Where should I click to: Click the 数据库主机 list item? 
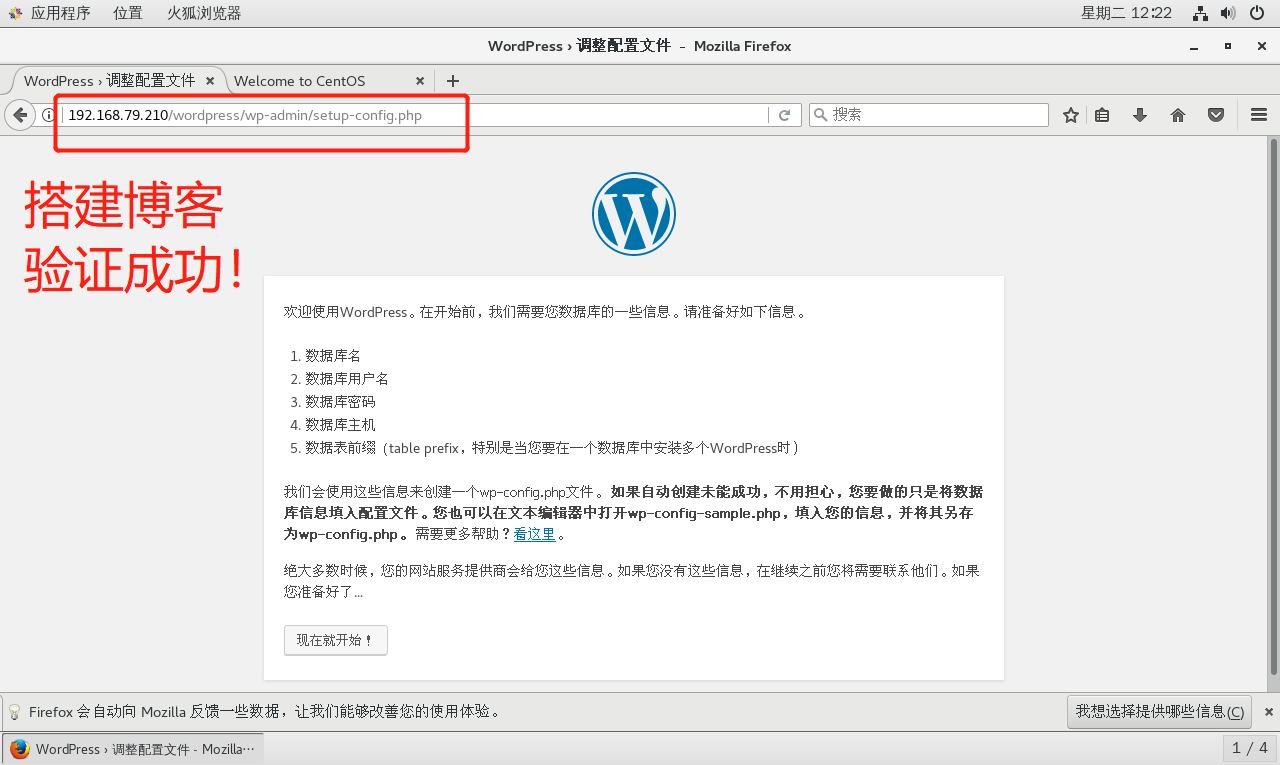340,425
